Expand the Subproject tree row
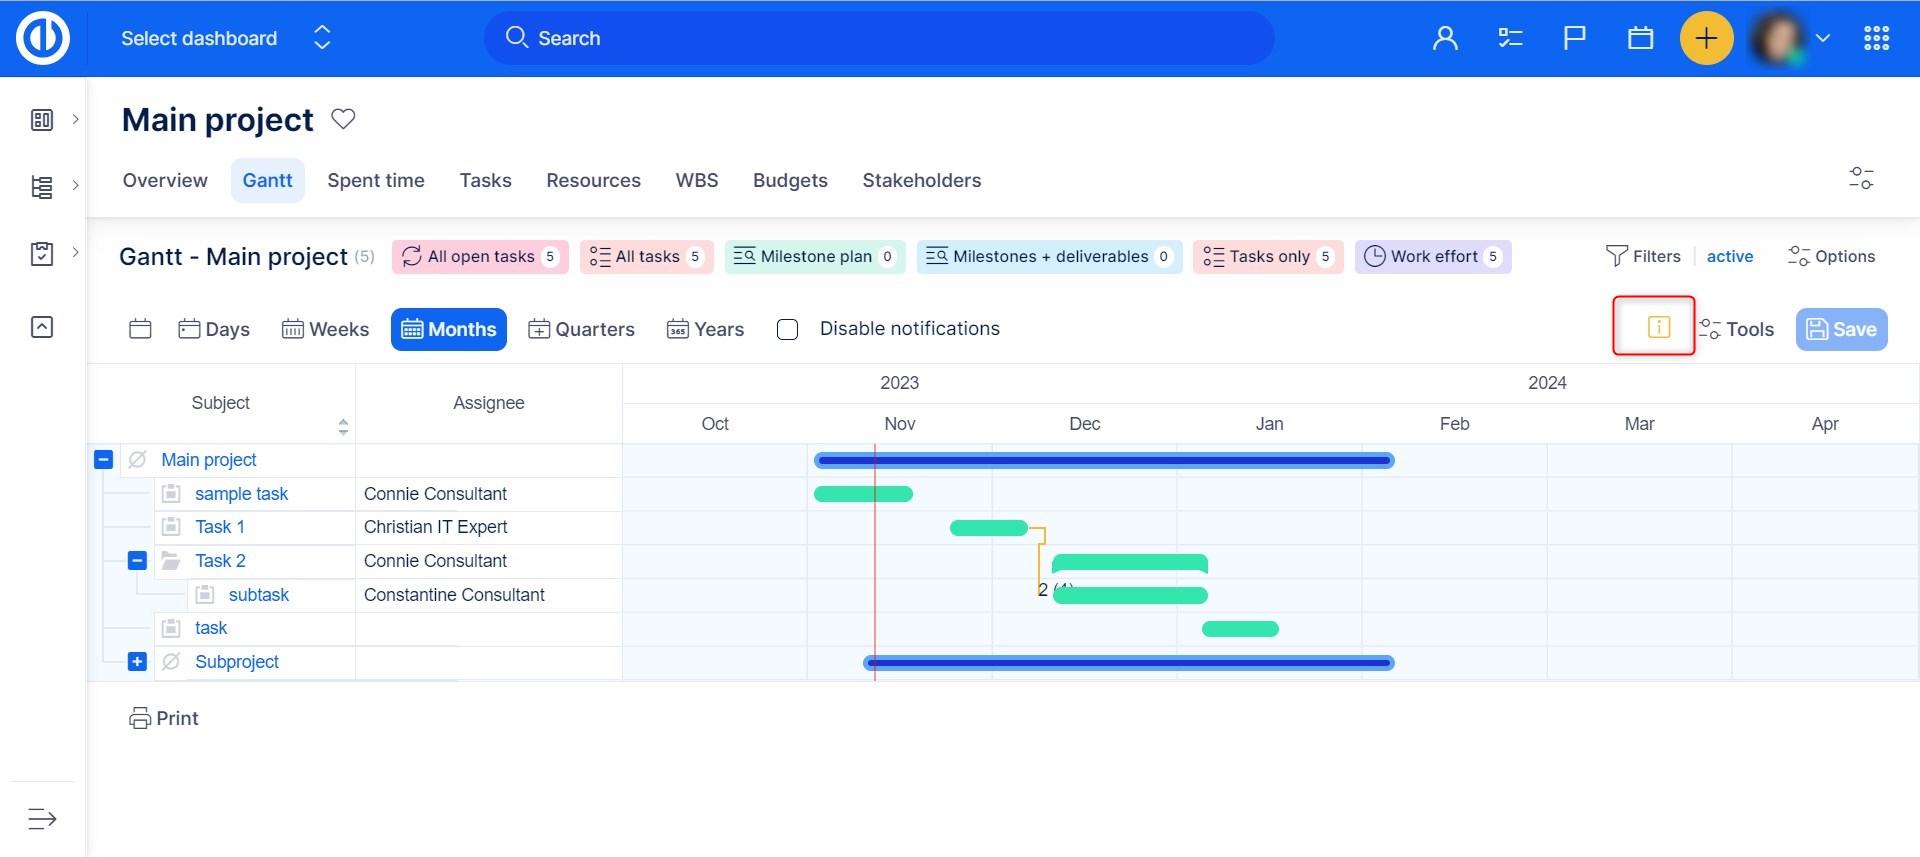The image size is (1920, 857). pyautogui.click(x=138, y=662)
